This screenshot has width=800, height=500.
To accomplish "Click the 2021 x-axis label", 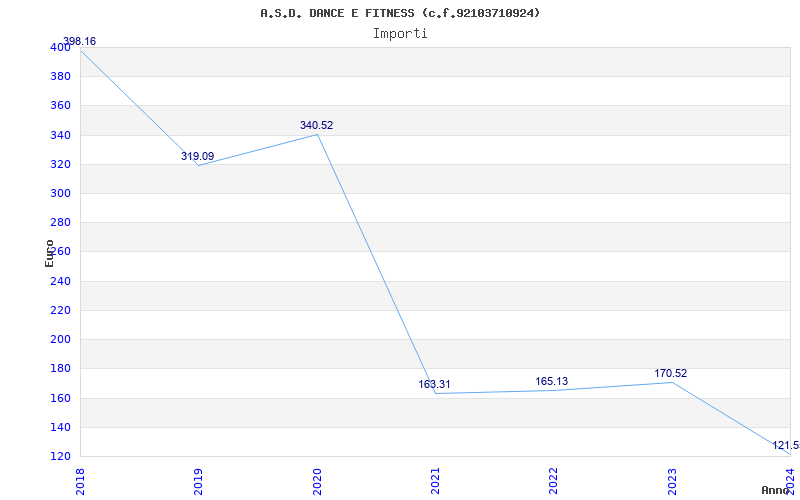I will click(435, 482).
